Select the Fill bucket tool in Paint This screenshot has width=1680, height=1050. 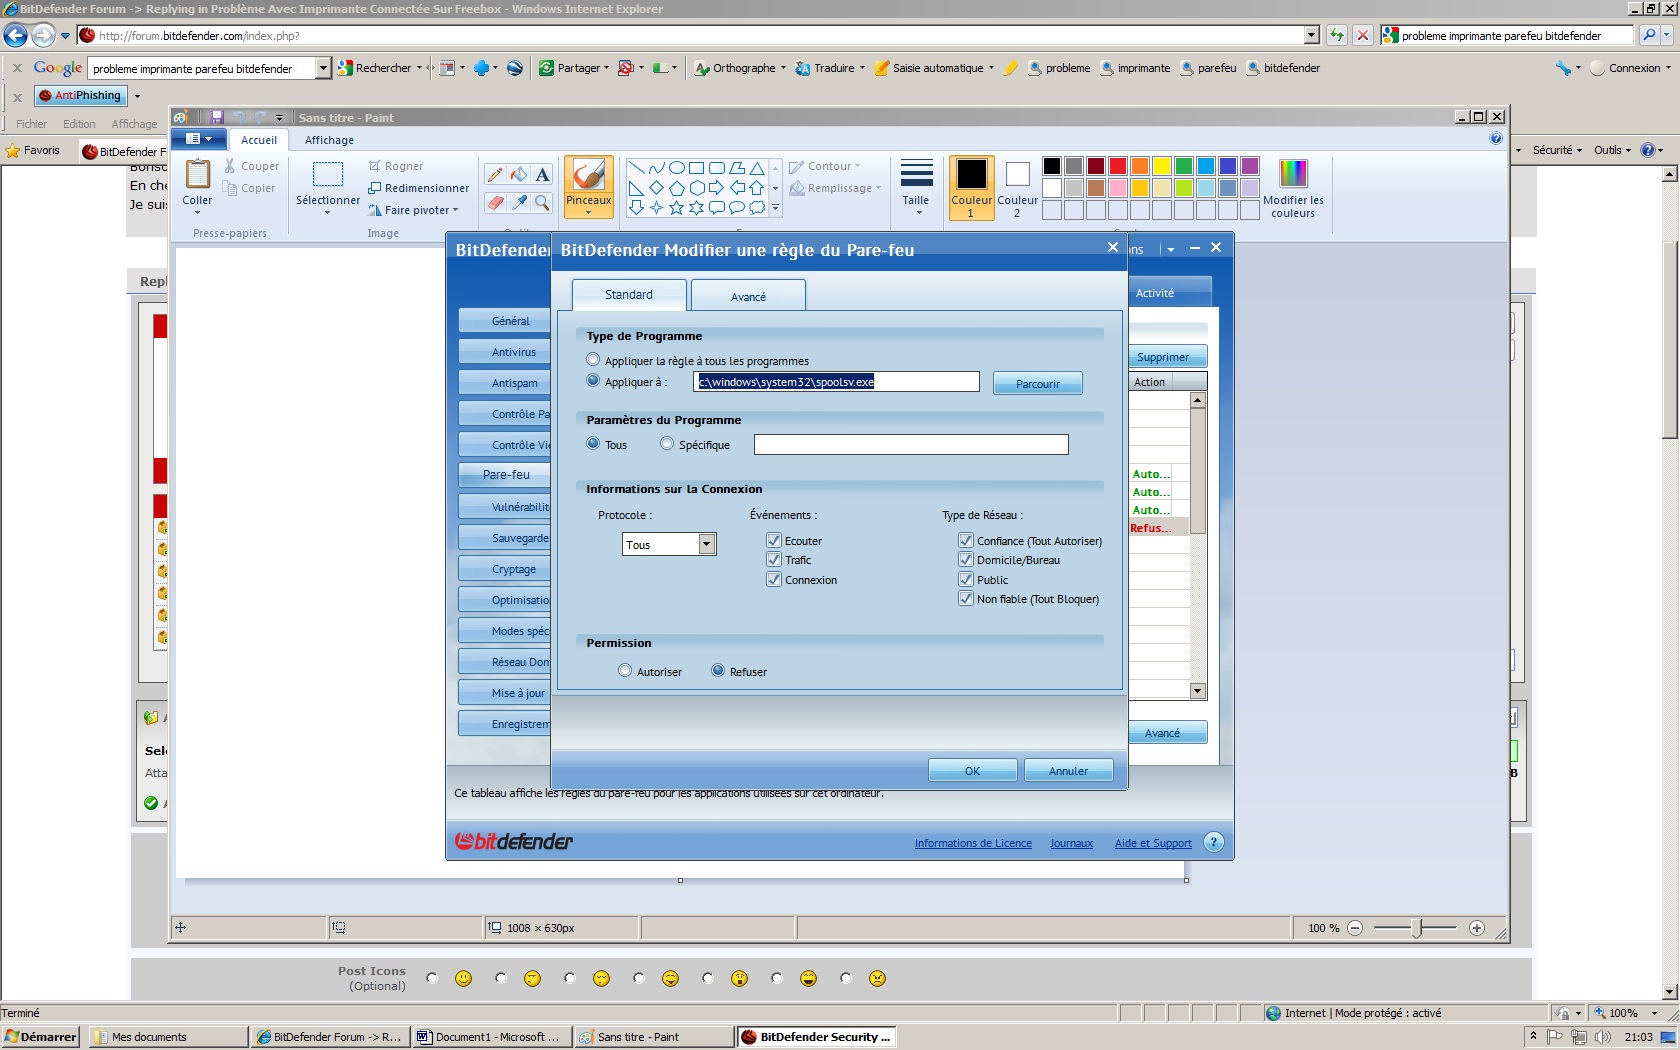point(518,175)
